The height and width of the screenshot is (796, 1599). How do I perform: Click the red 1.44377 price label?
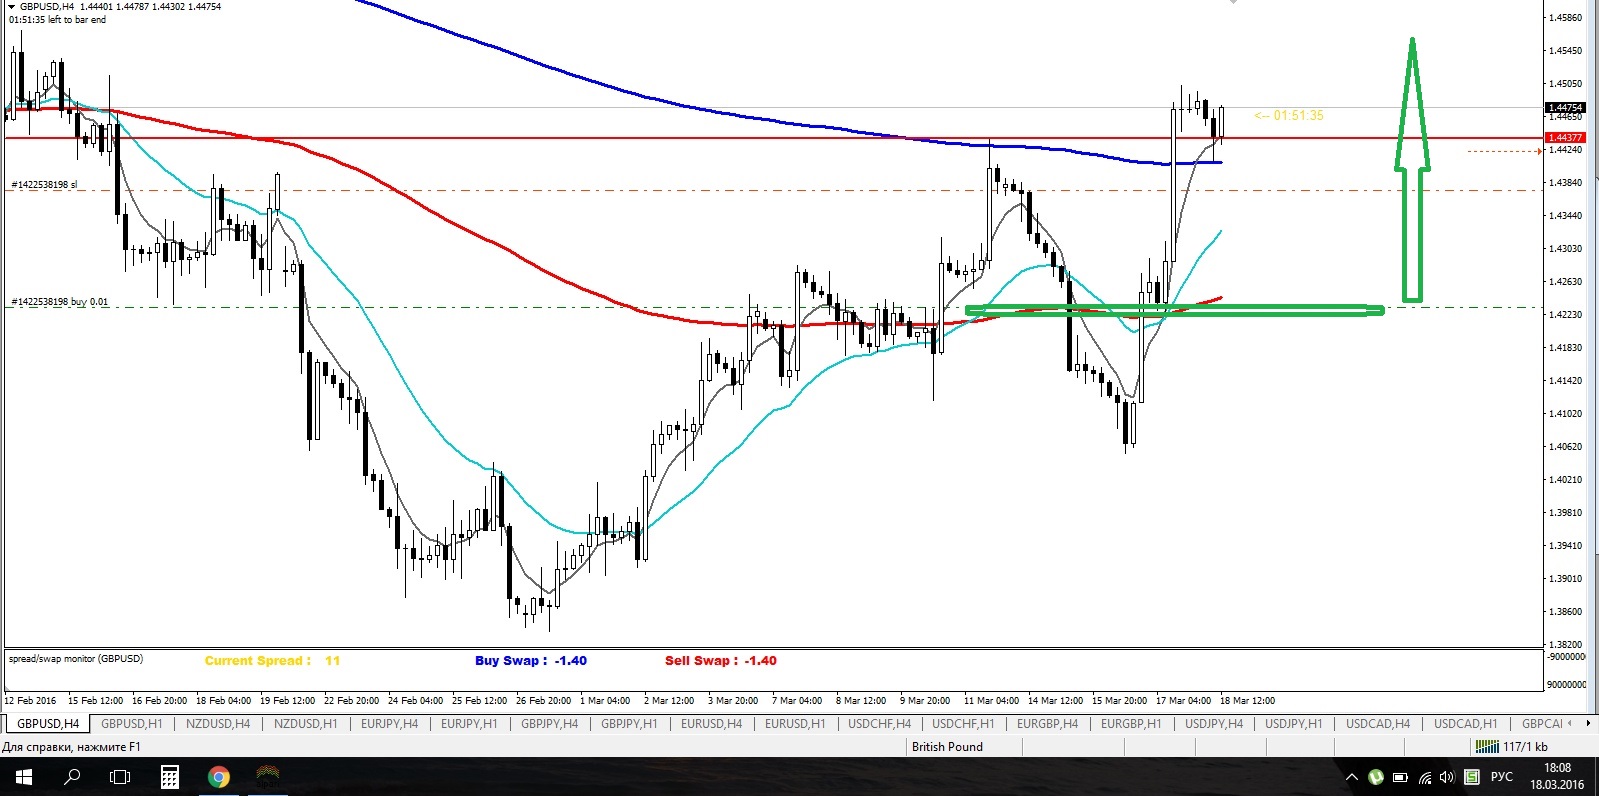pos(1565,138)
